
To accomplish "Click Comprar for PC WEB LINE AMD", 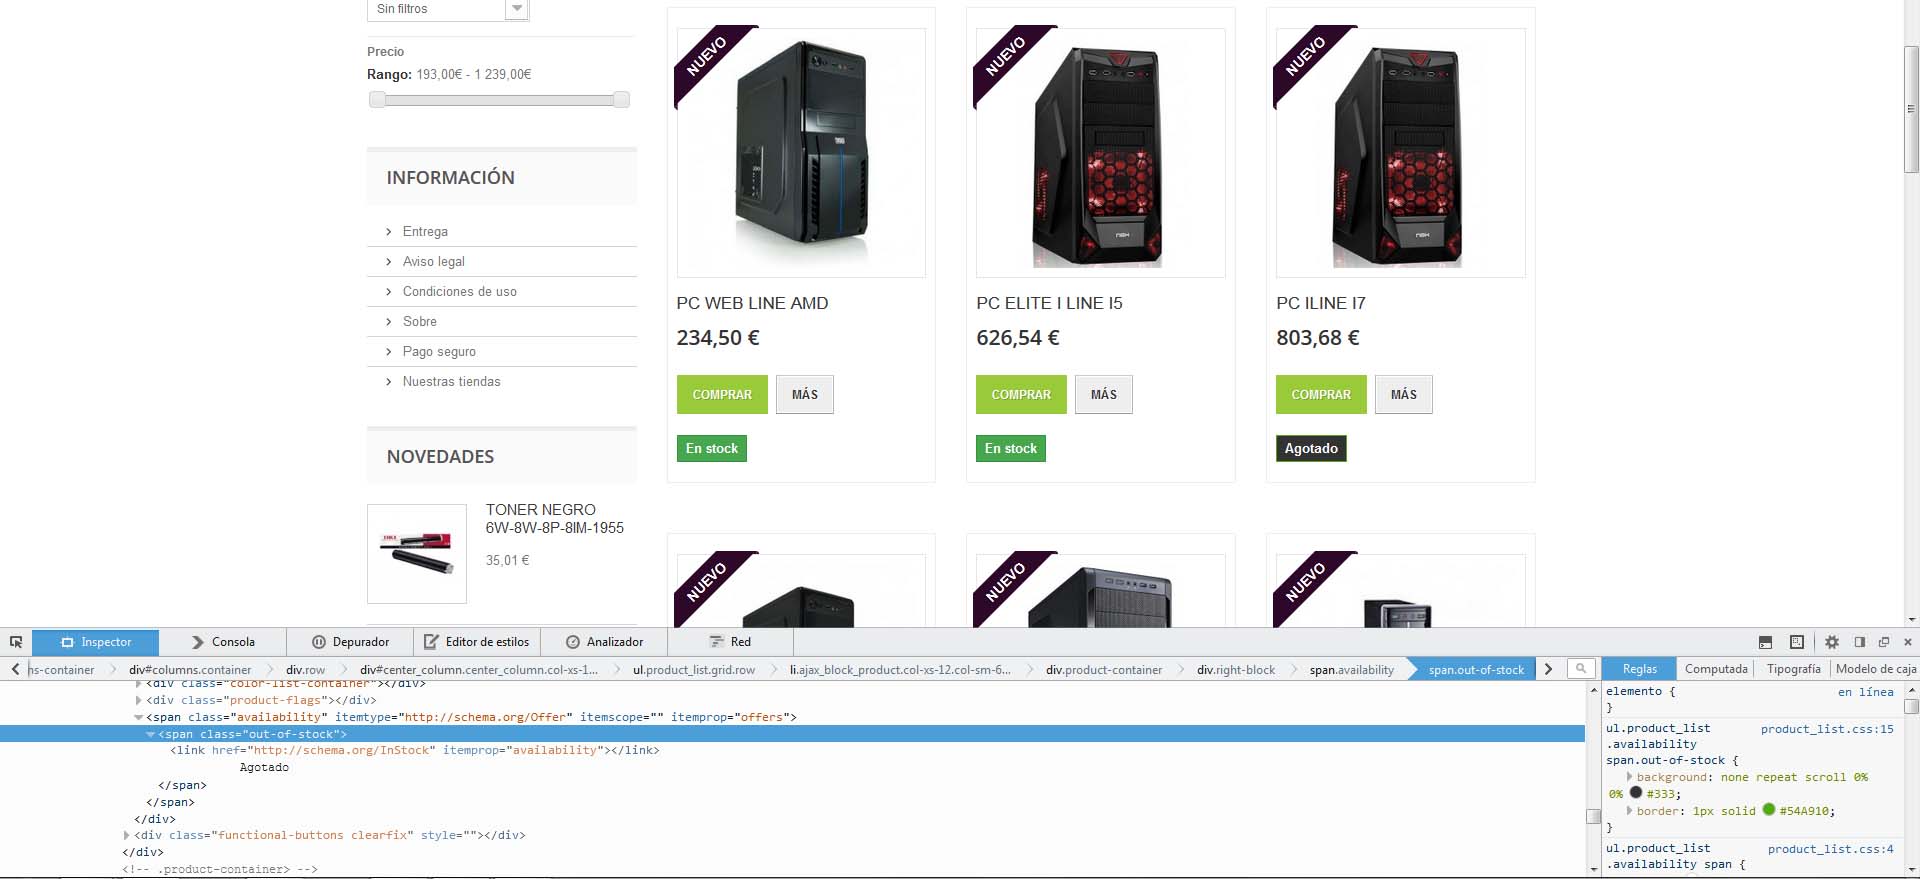I will 722,394.
